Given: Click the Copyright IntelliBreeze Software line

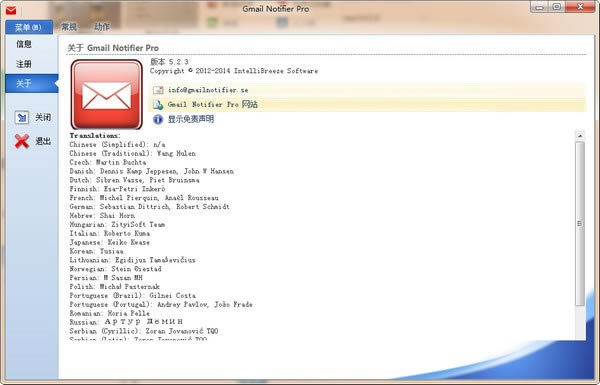Looking at the screenshot, I should click(x=234, y=71).
